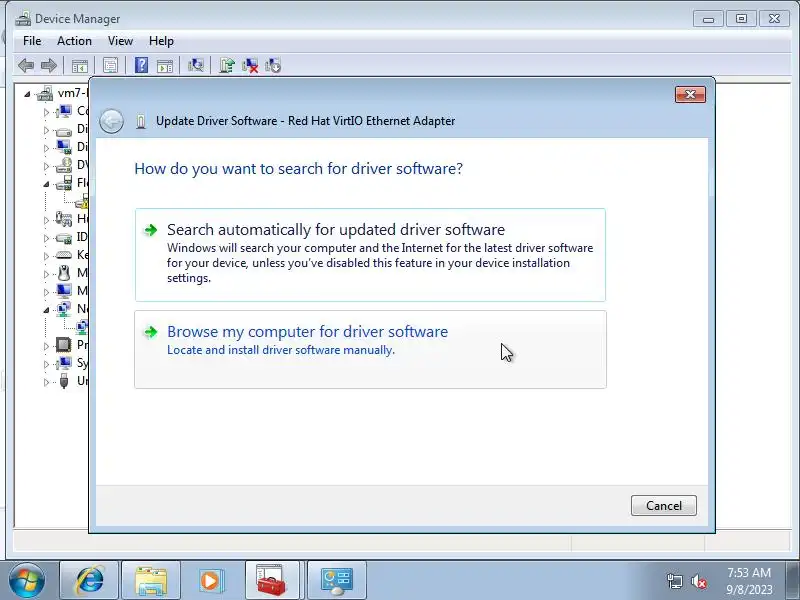The width and height of the screenshot is (800, 600).
Task: Click the Forward arrow in Device Manager toolbar
Action: (x=49, y=65)
